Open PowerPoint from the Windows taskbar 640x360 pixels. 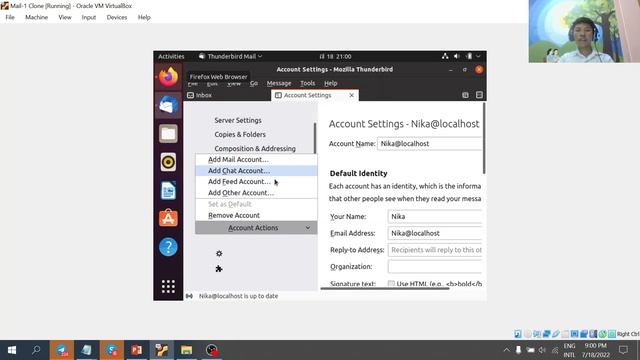click(137, 350)
